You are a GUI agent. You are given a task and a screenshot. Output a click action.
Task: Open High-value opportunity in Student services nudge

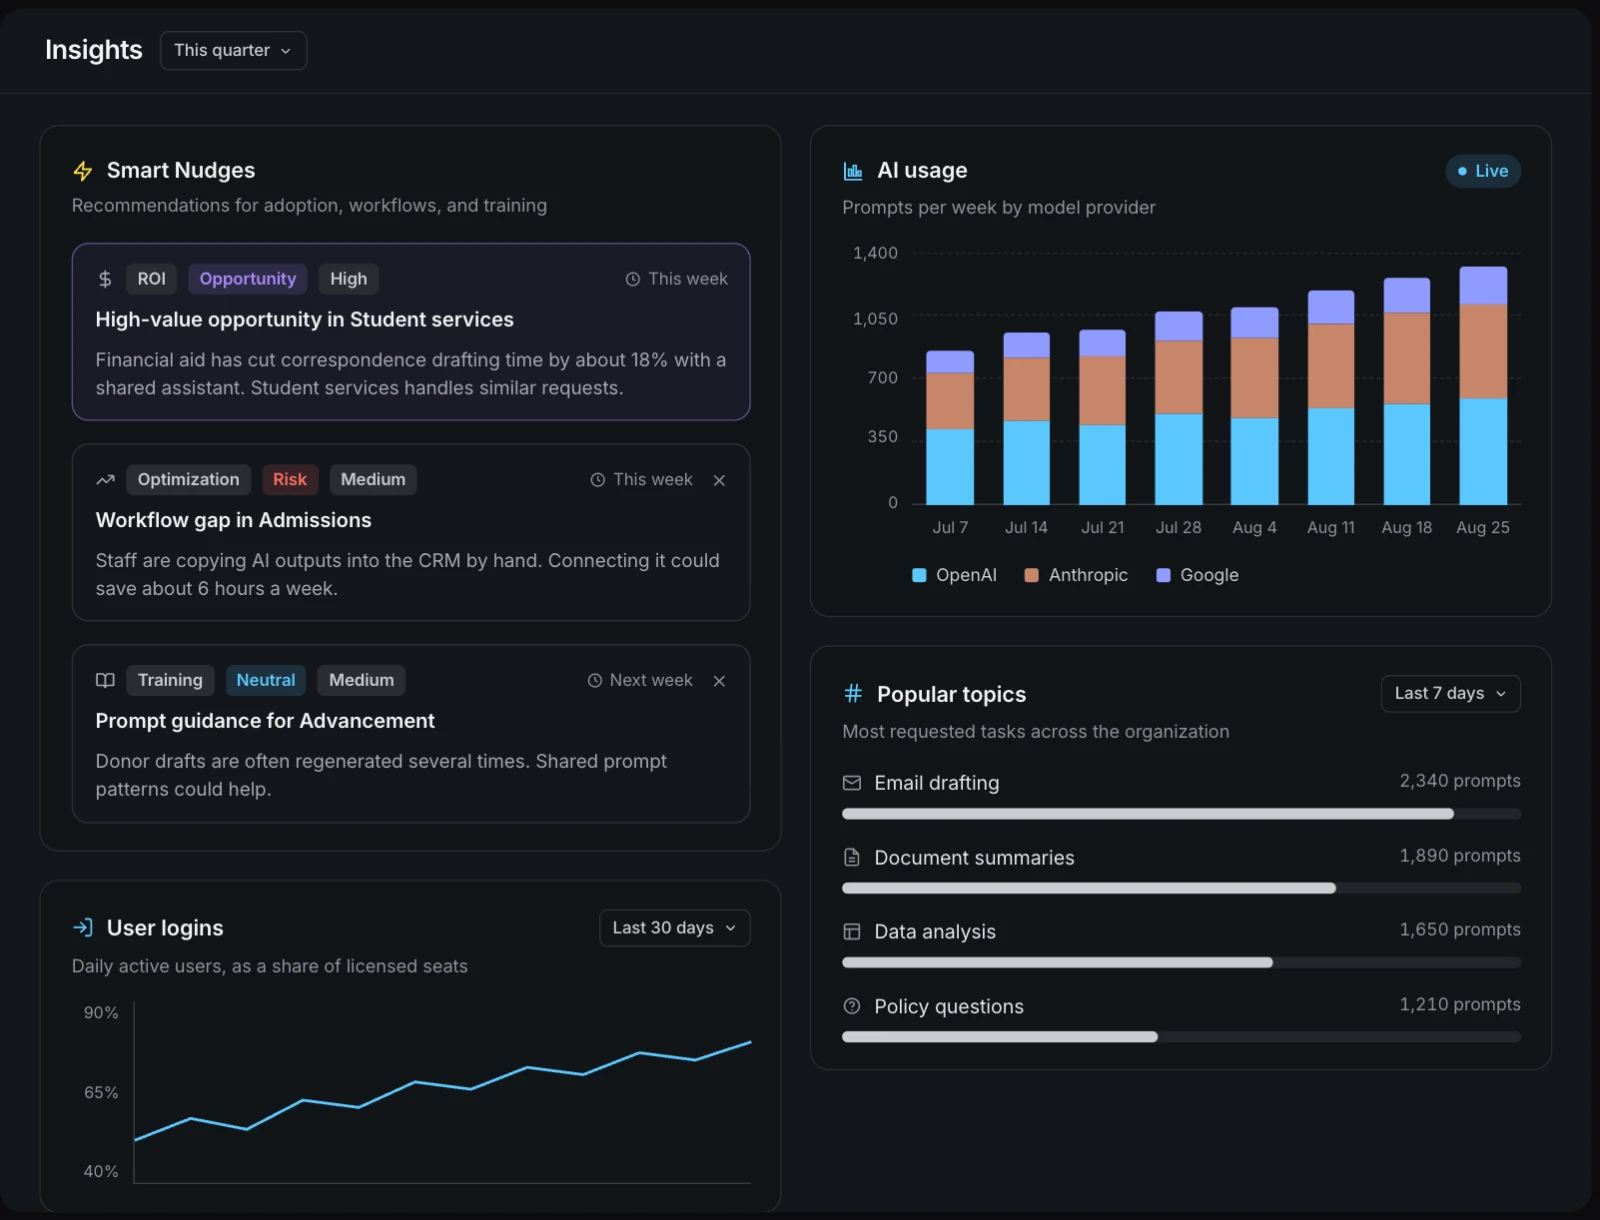point(411,331)
